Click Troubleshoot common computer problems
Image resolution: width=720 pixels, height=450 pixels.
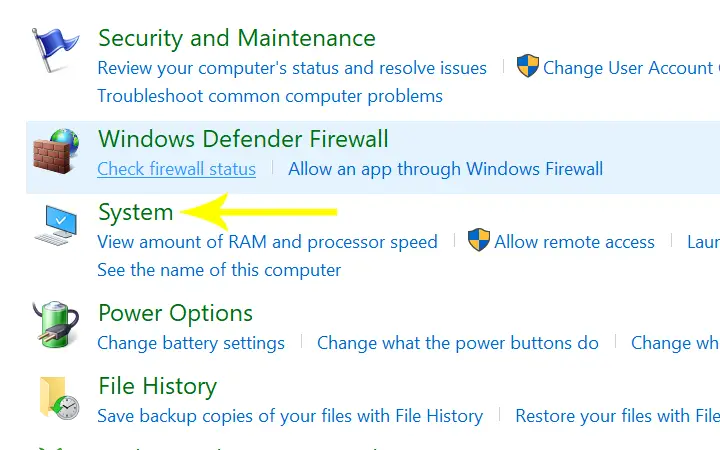point(270,96)
